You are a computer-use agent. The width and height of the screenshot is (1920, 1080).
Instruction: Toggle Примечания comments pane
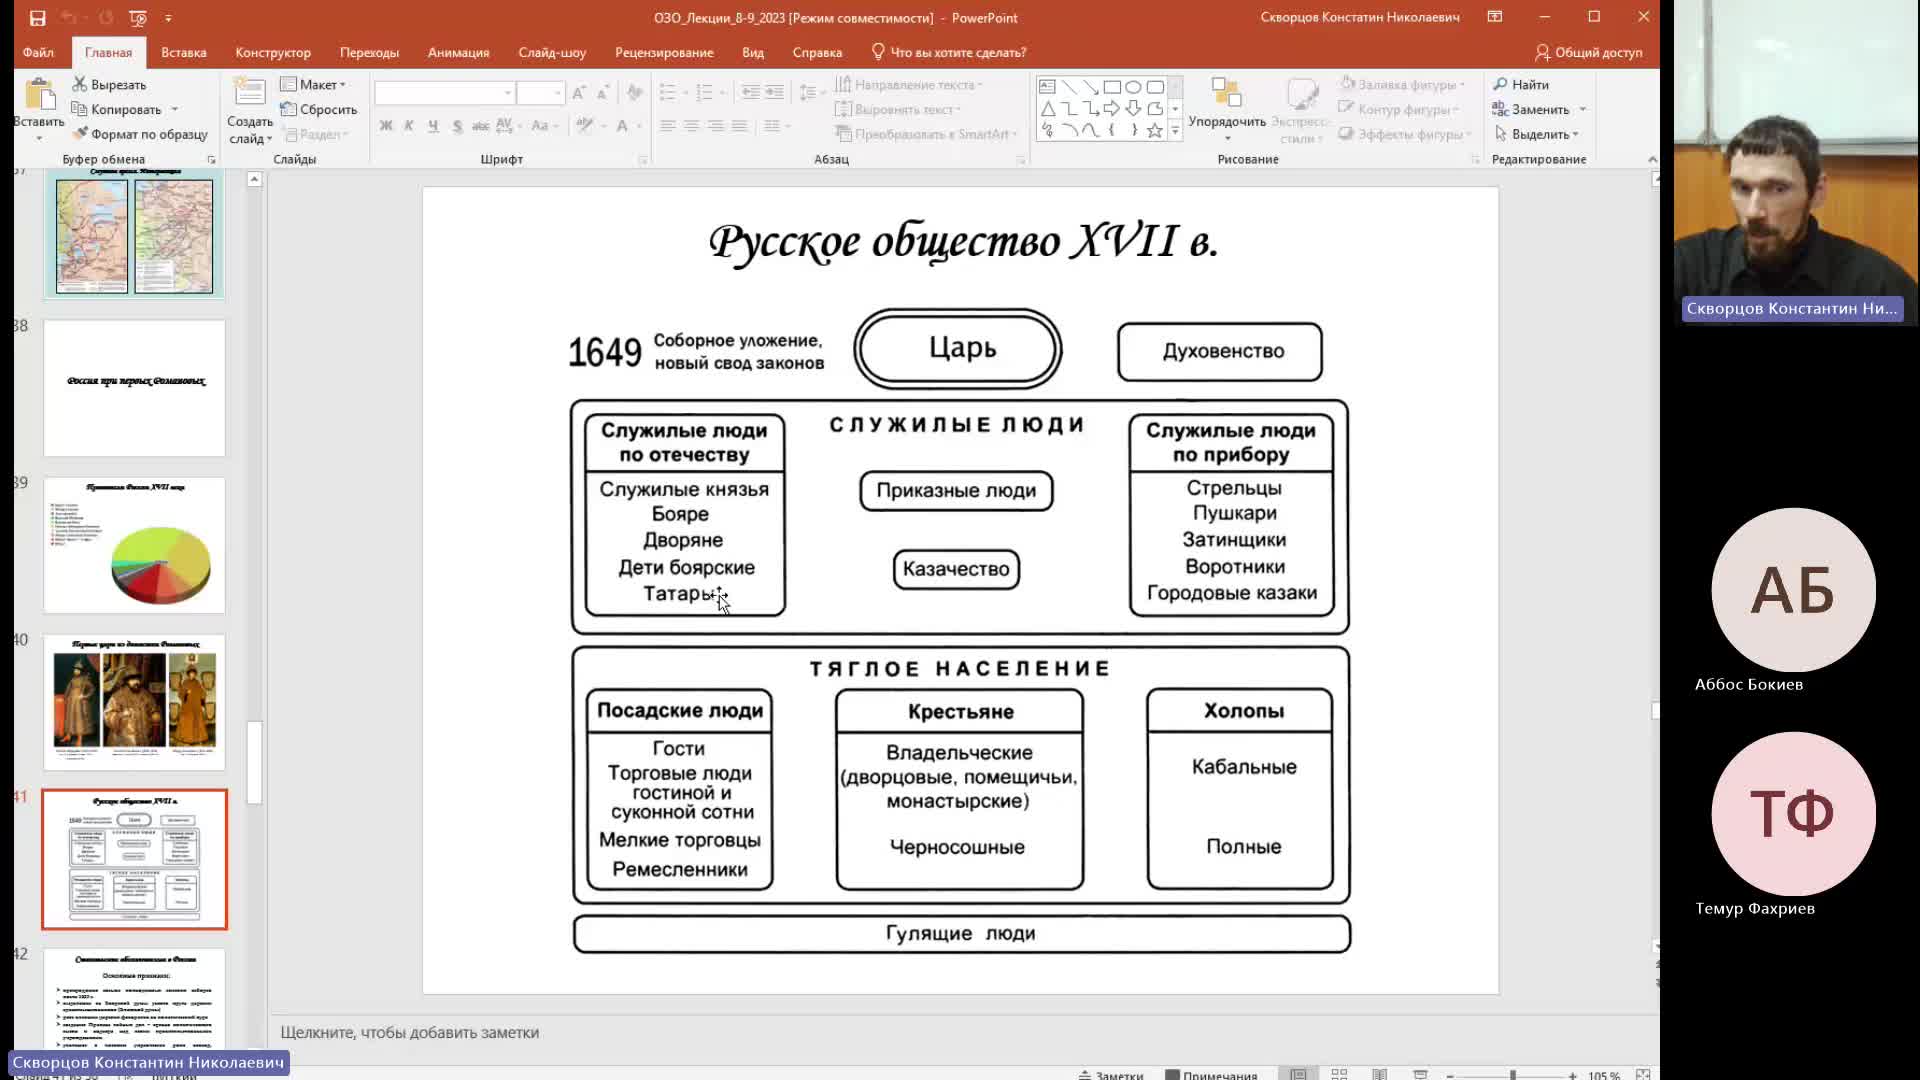tap(1212, 1075)
